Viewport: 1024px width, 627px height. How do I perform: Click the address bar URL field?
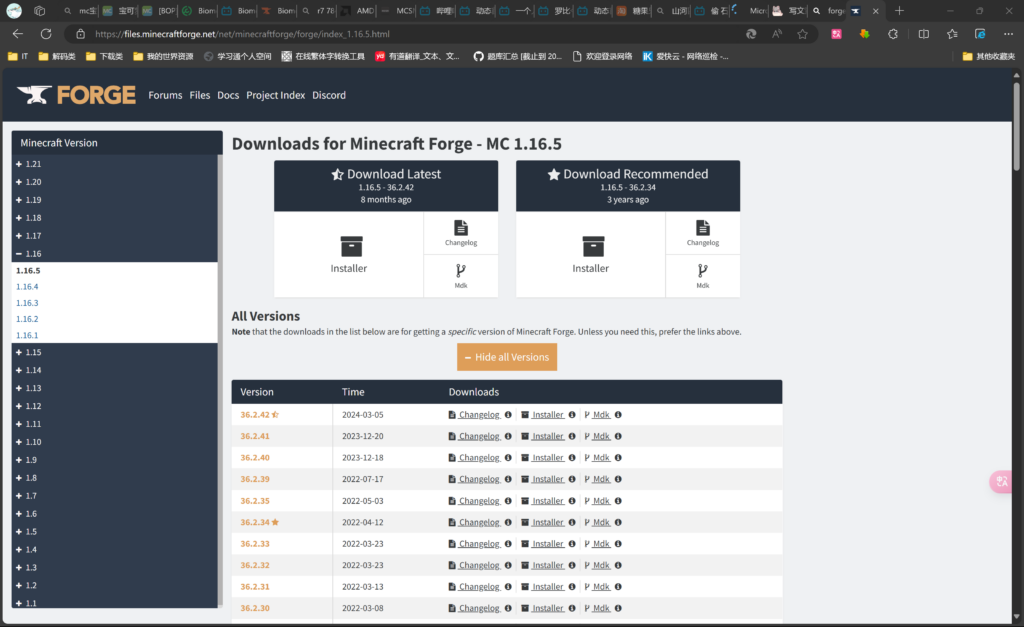coord(400,34)
